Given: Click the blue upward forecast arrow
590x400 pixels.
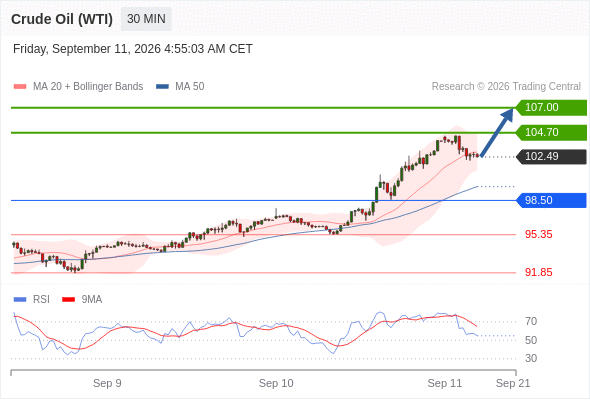Looking at the screenshot, I should 497,132.
